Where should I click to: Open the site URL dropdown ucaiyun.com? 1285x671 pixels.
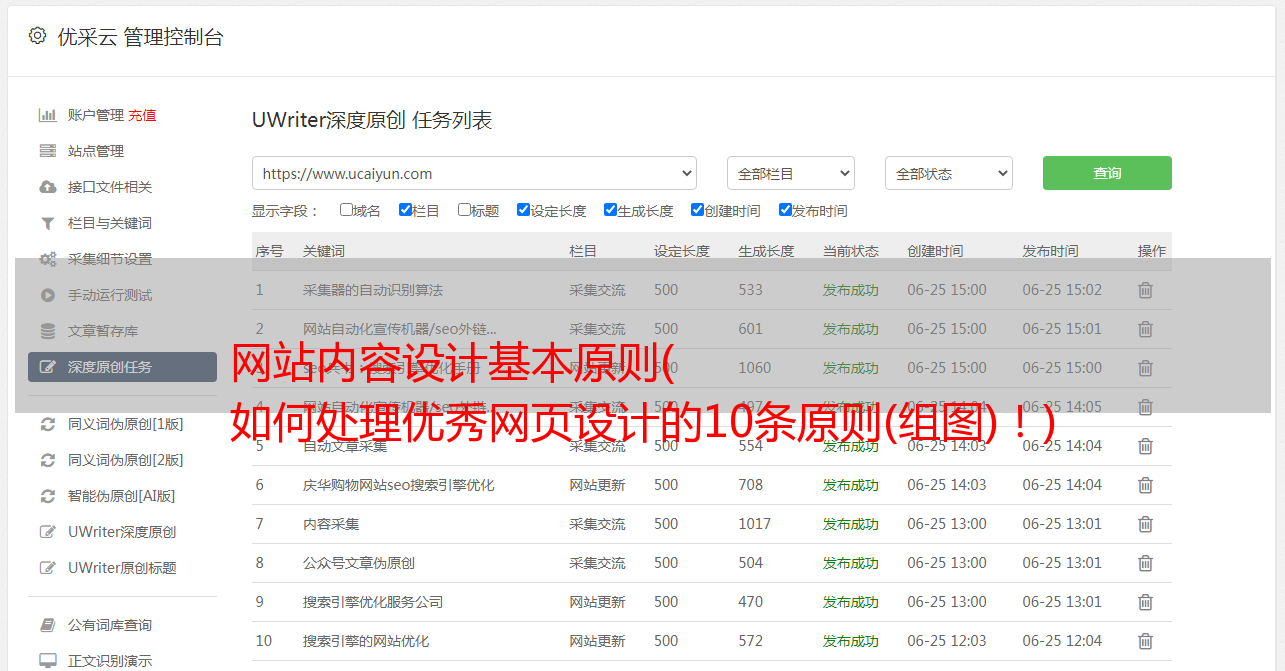(474, 173)
